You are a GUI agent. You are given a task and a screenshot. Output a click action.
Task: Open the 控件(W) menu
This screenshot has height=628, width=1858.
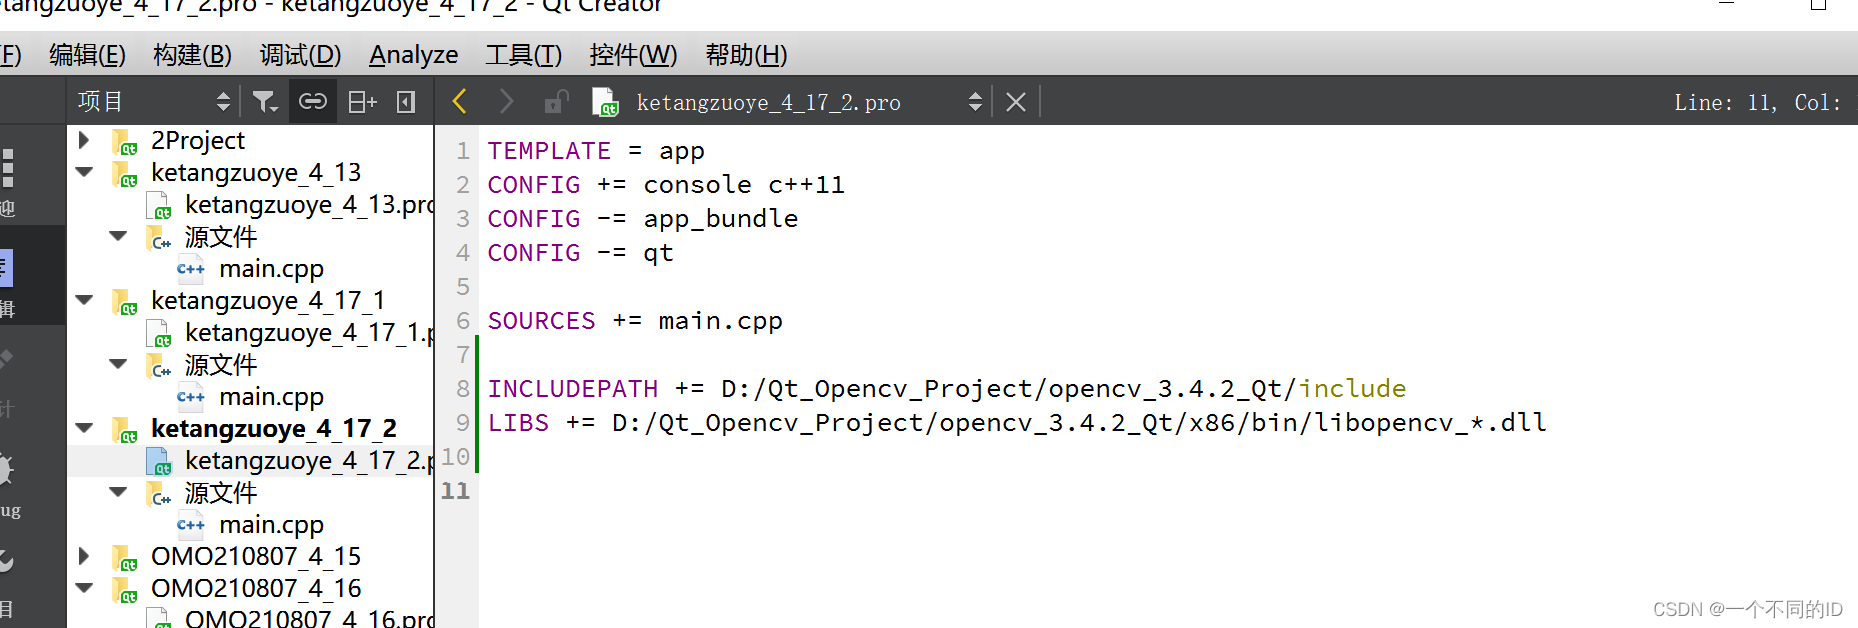[633, 55]
